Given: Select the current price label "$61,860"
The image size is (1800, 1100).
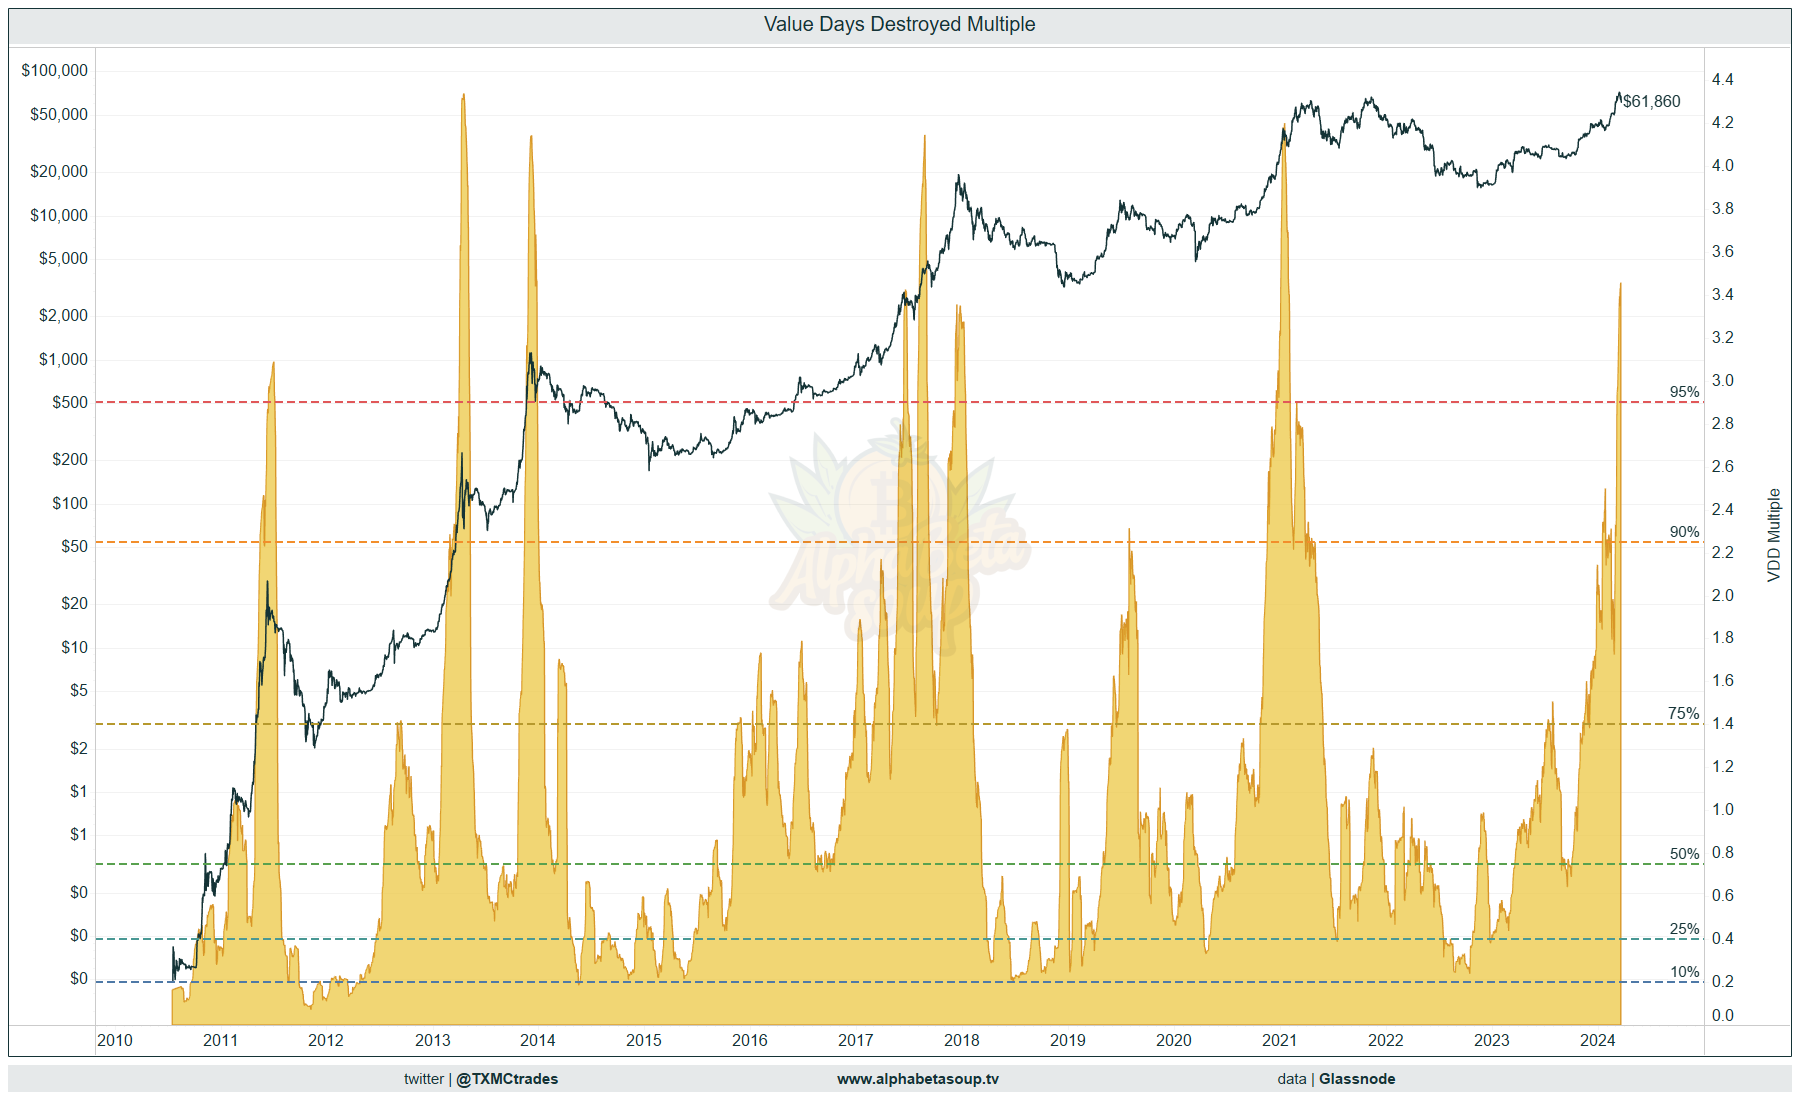Looking at the screenshot, I should [x=1651, y=101].
